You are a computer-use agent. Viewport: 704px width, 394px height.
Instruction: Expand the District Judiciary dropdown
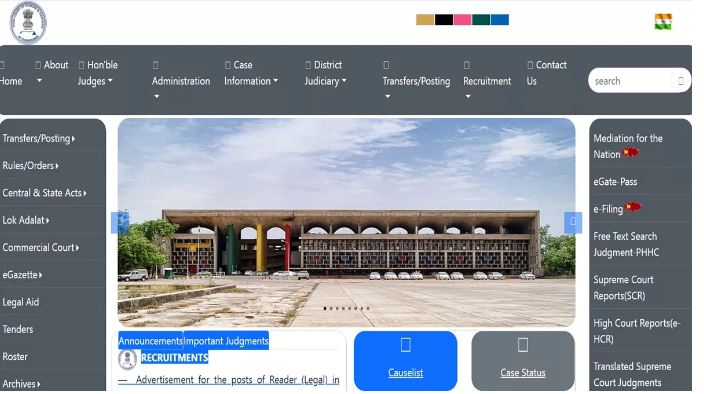tap(326, 73)
